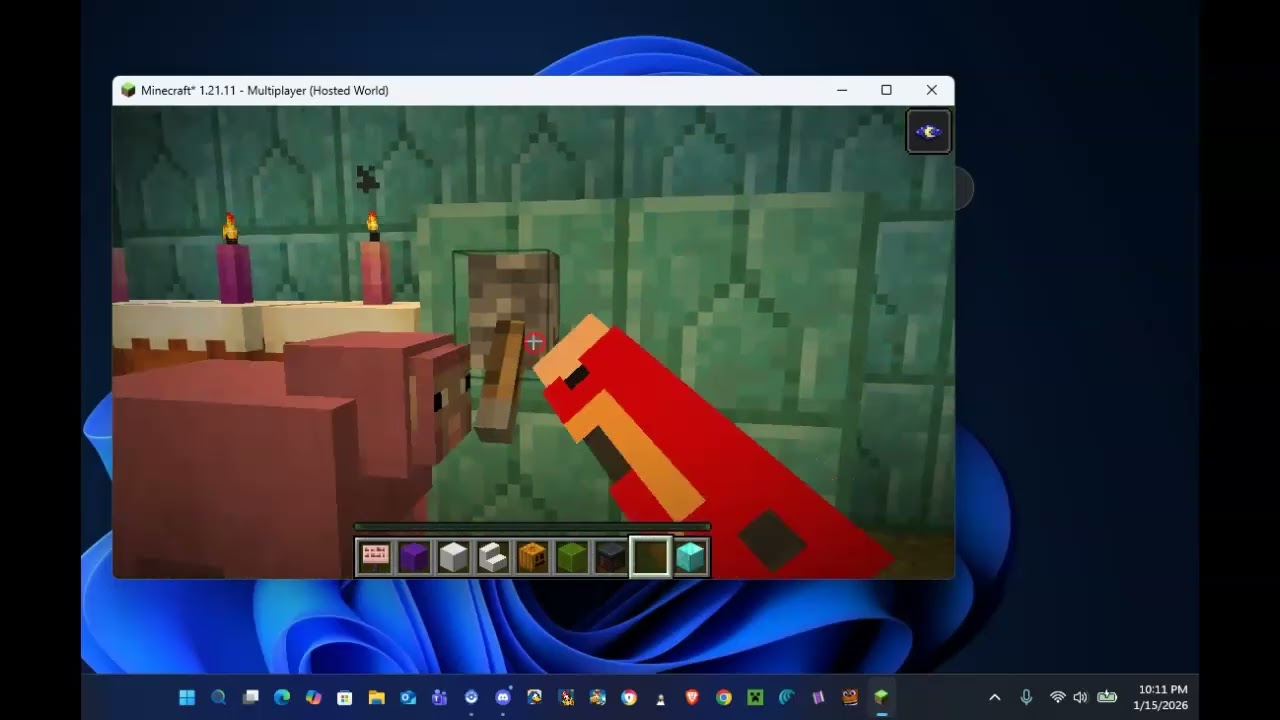Open the volume control in tray
Viewport: 1280px width, 720px height.
1080,697
